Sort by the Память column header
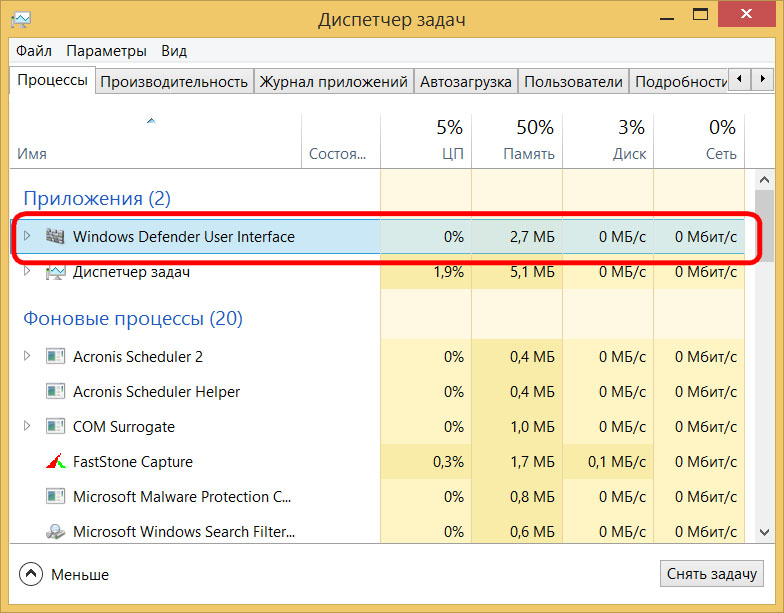Image resolution: width=784 pixels, height=613 pixels. tap(516, 142)
